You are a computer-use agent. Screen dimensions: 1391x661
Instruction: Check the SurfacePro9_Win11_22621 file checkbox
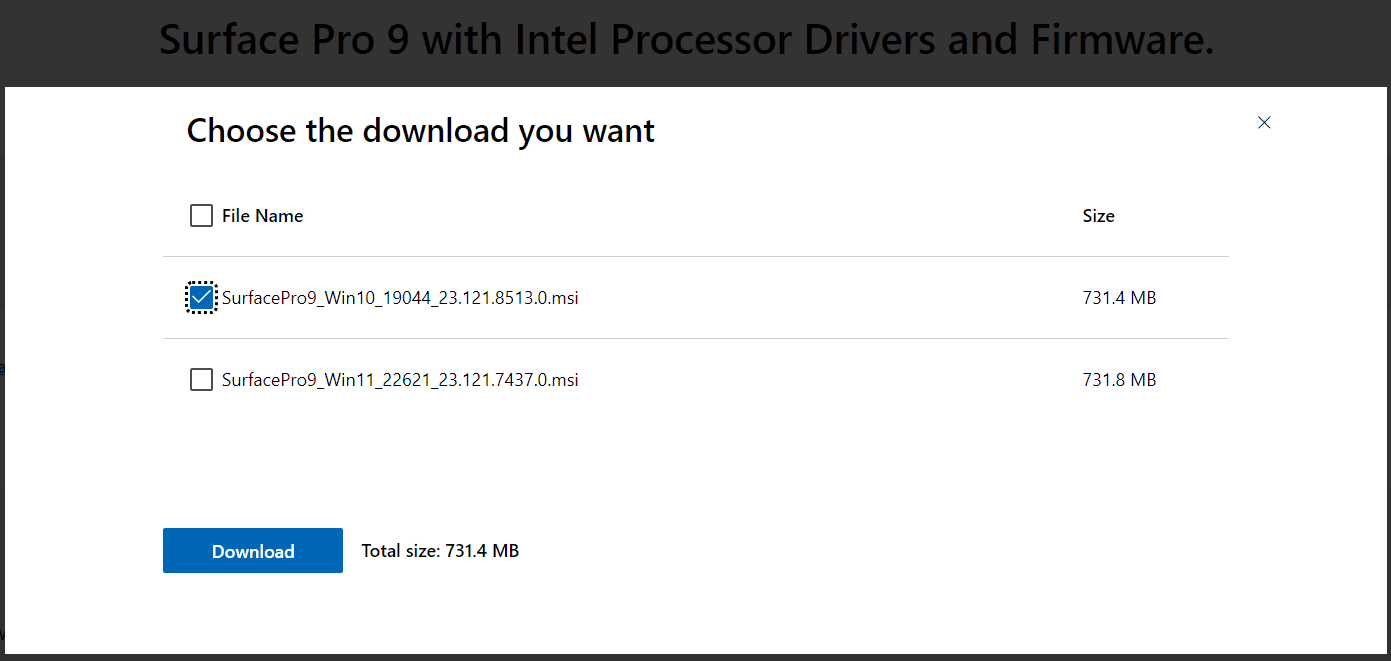[201, 380]
